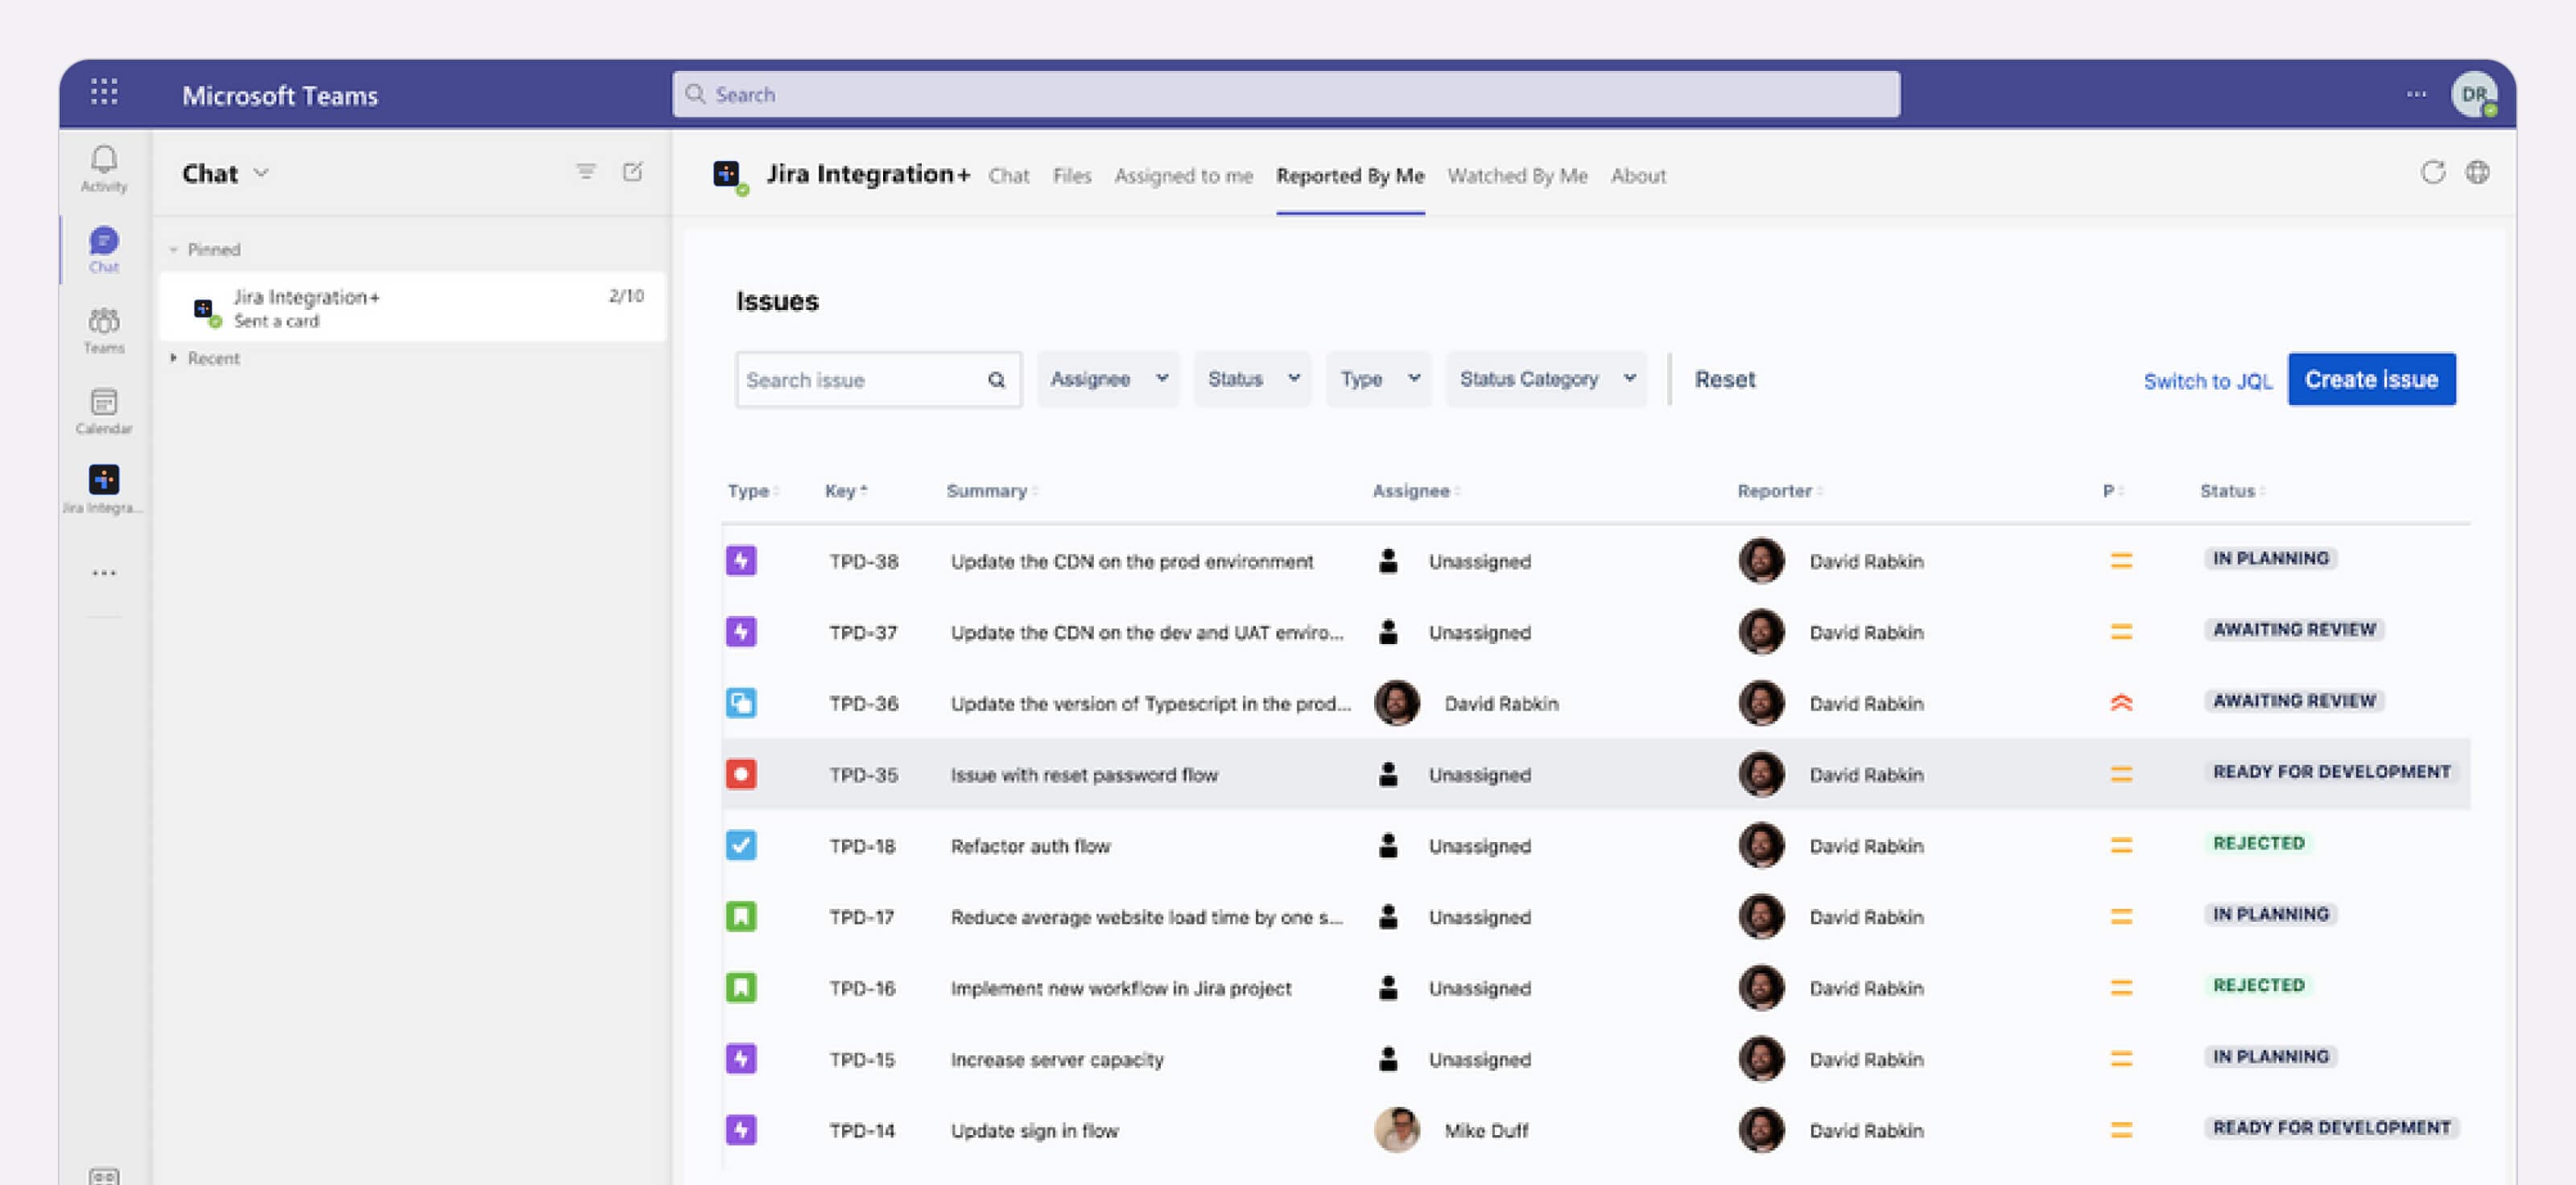
Task: Click the red bug icon for TPD-35
Action: [741, 774]
